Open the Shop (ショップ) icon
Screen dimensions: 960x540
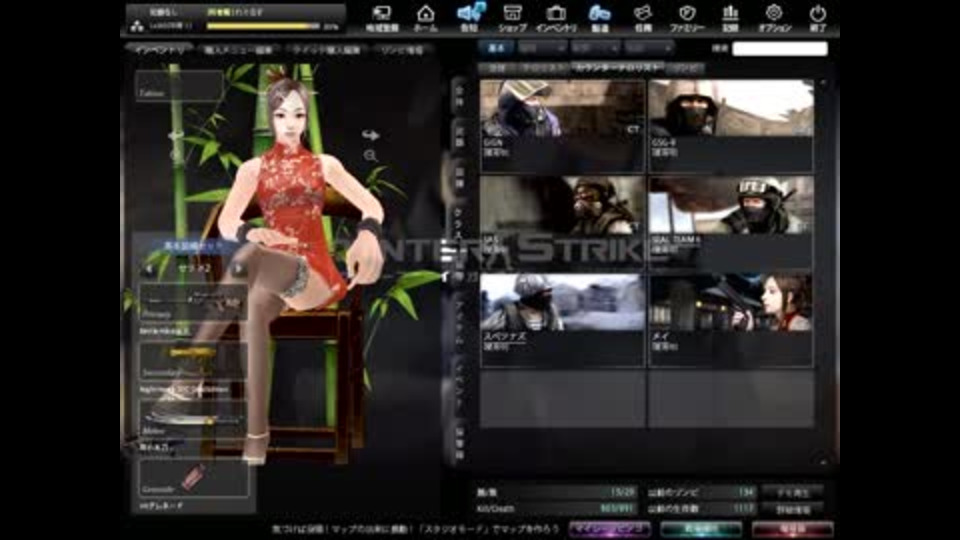(512, 17)
